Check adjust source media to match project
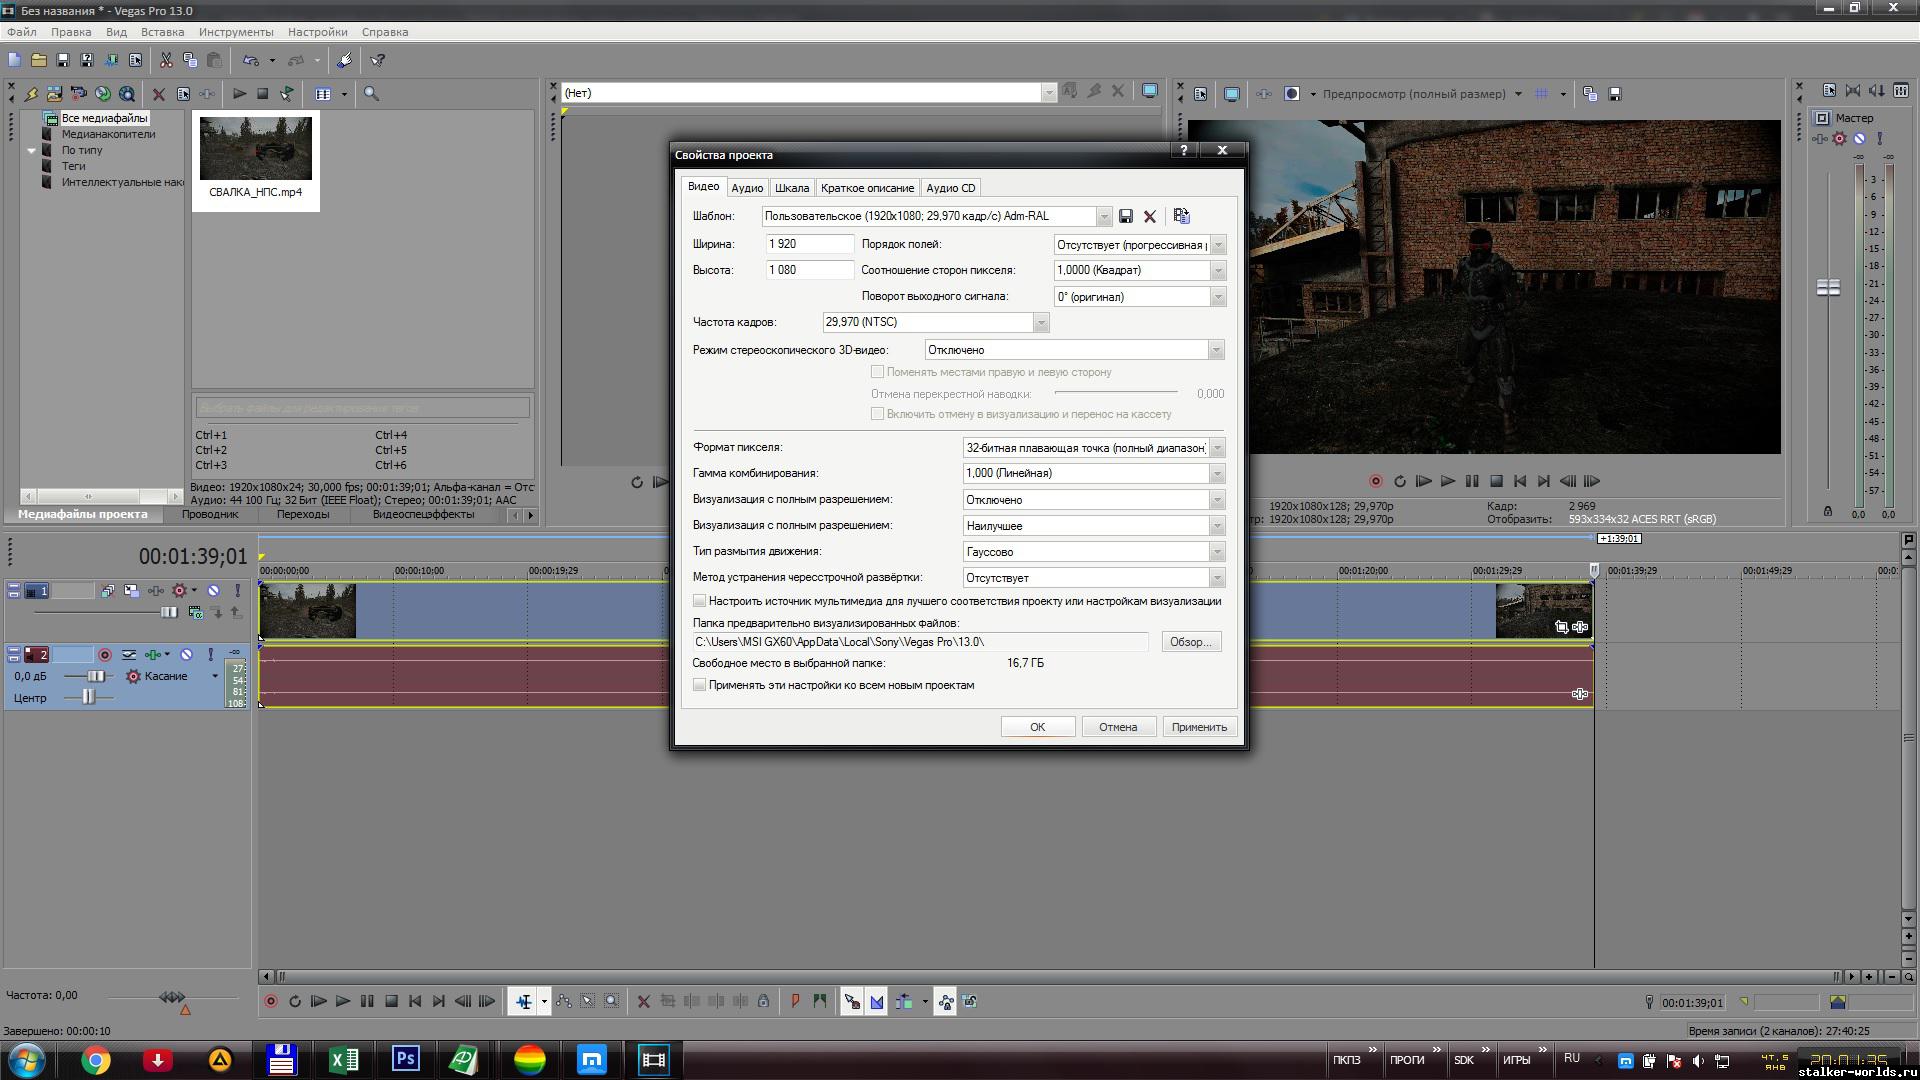 [700, 601]
